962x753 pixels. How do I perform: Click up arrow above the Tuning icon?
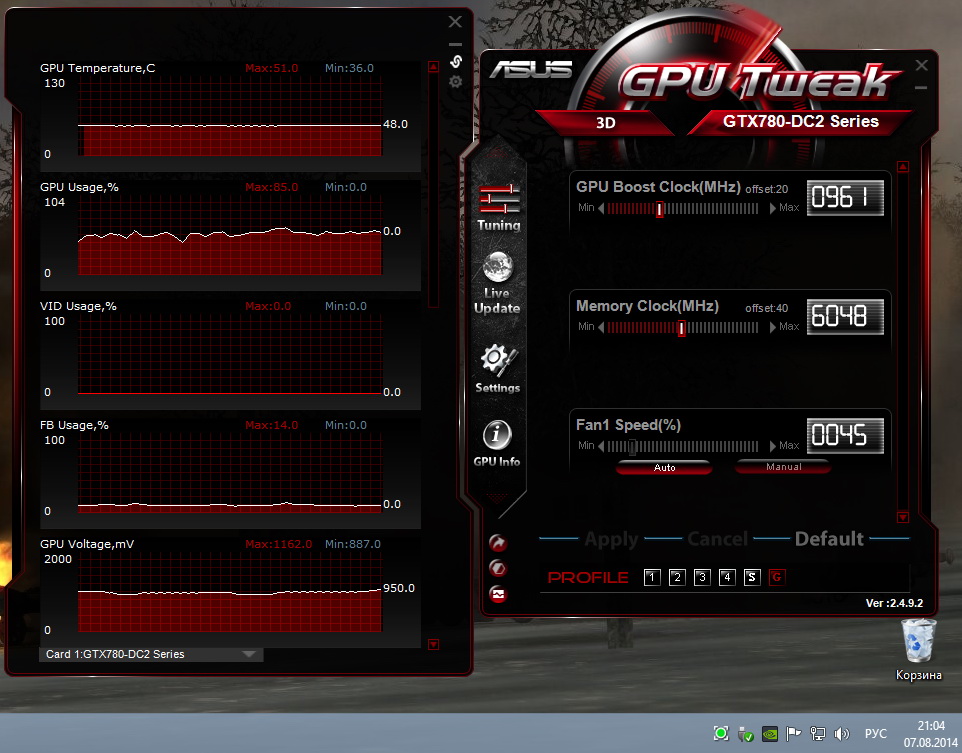click(498, 152)
